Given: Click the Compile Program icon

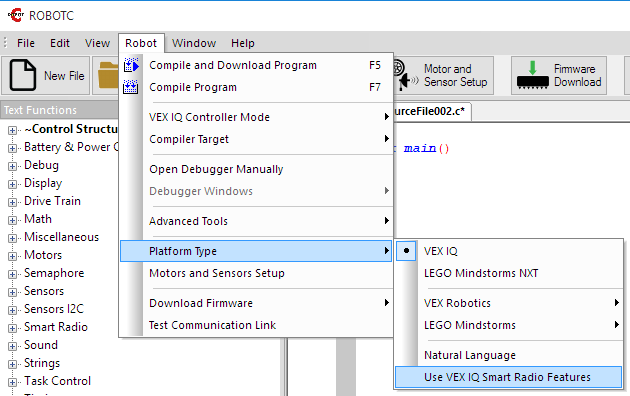Looking at the screenshot, I should coord(131,87).
